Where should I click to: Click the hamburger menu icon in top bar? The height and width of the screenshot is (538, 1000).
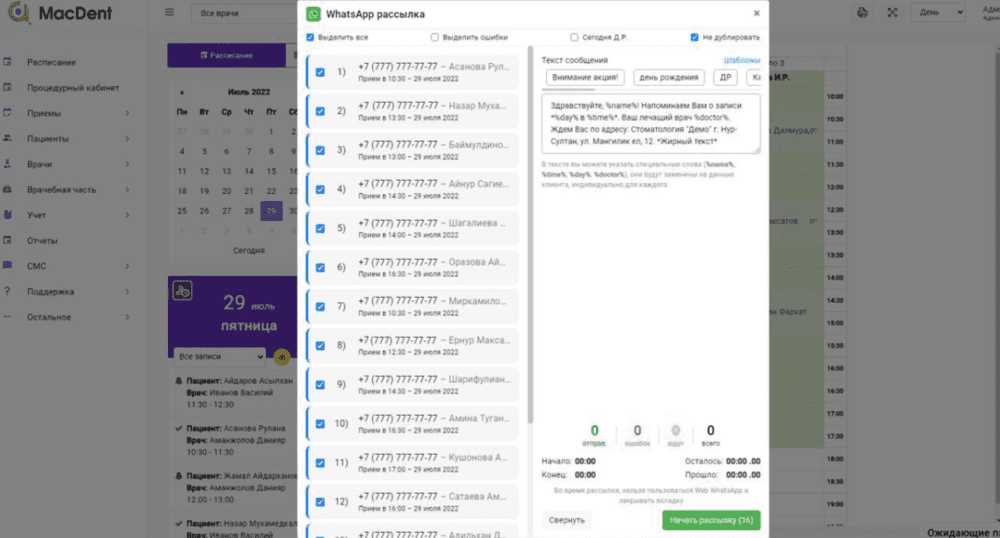tap(170, 13)
